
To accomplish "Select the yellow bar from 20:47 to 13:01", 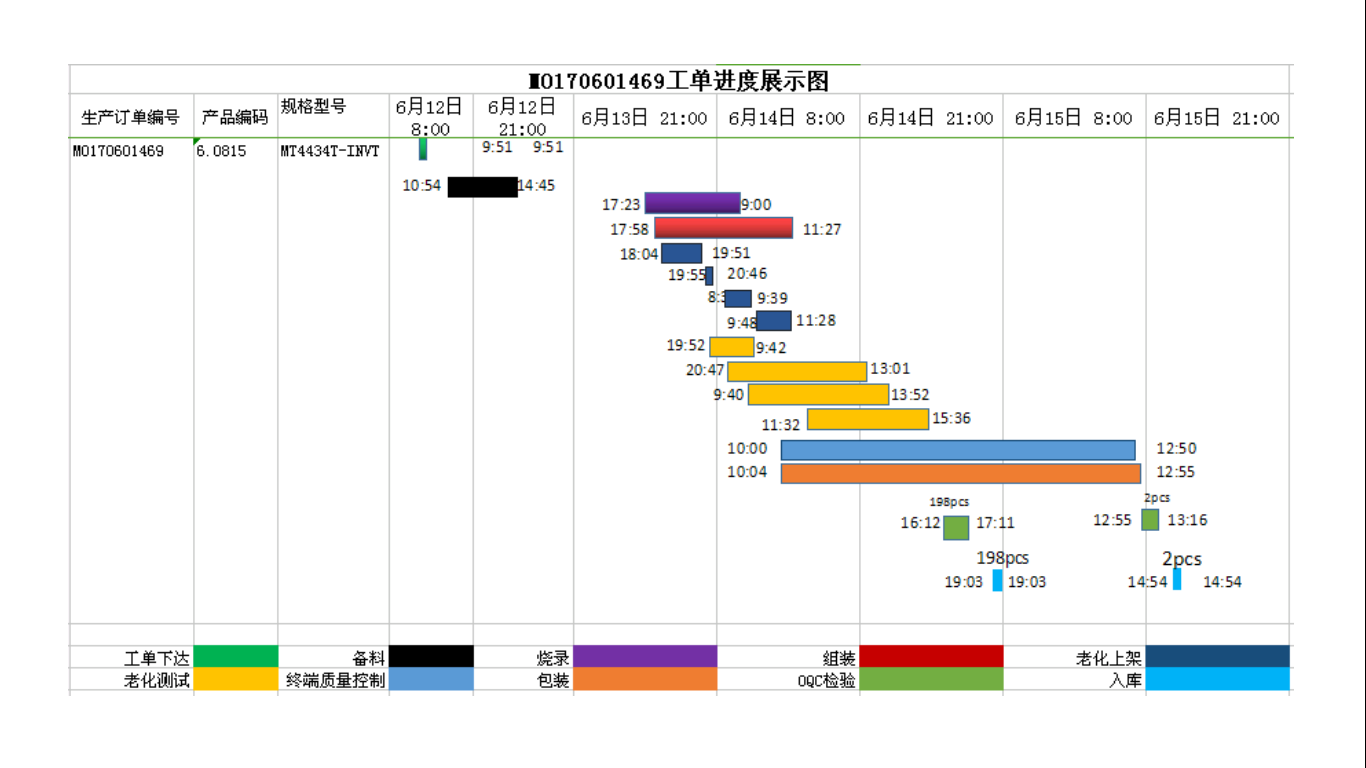I will [x=797, y=371].
